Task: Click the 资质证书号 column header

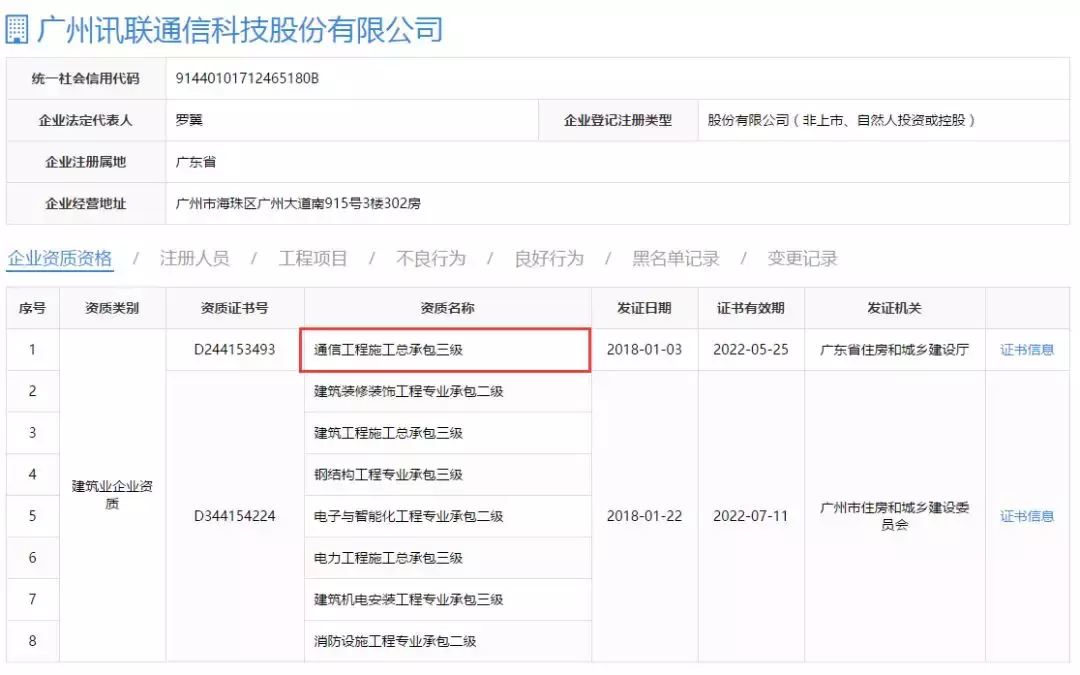Action: tap(235, 308)
